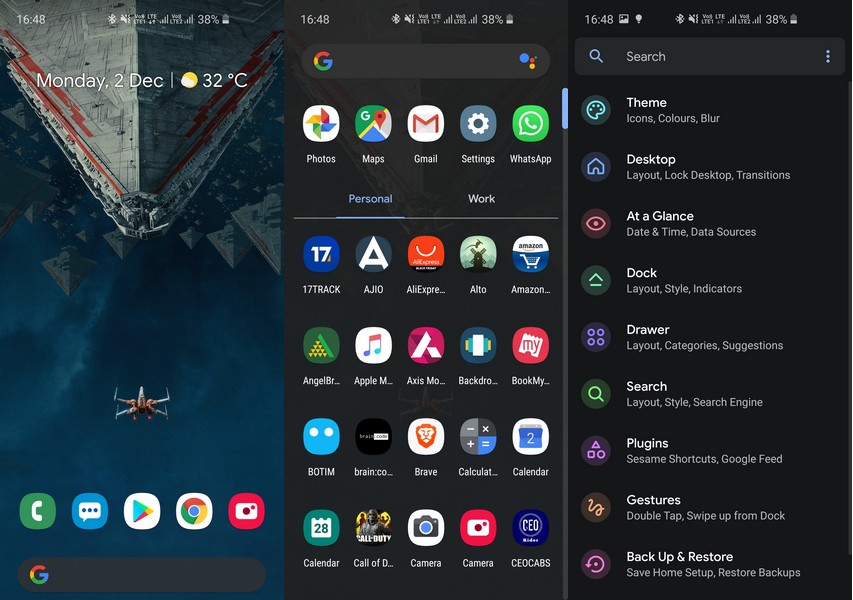Open the BOTIM app
This screenshot has height=600, width=853.
(321, 436)
